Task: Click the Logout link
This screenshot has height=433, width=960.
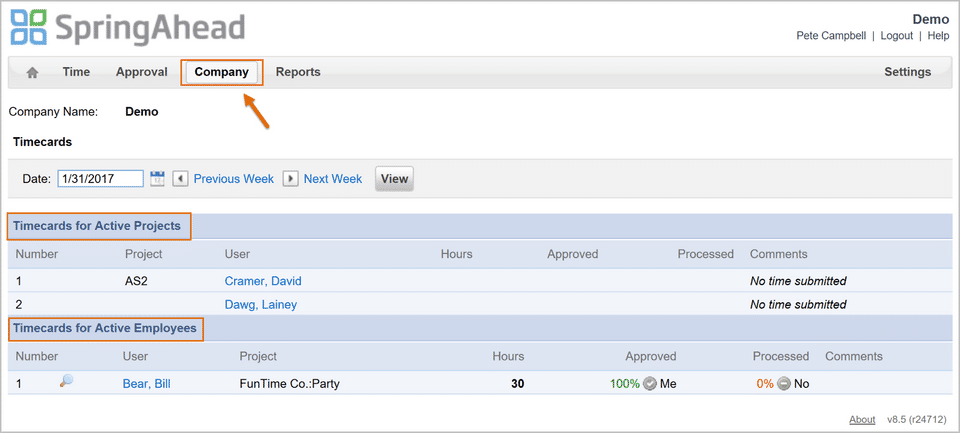Action: pyautogui.click(x=896, y=36)
